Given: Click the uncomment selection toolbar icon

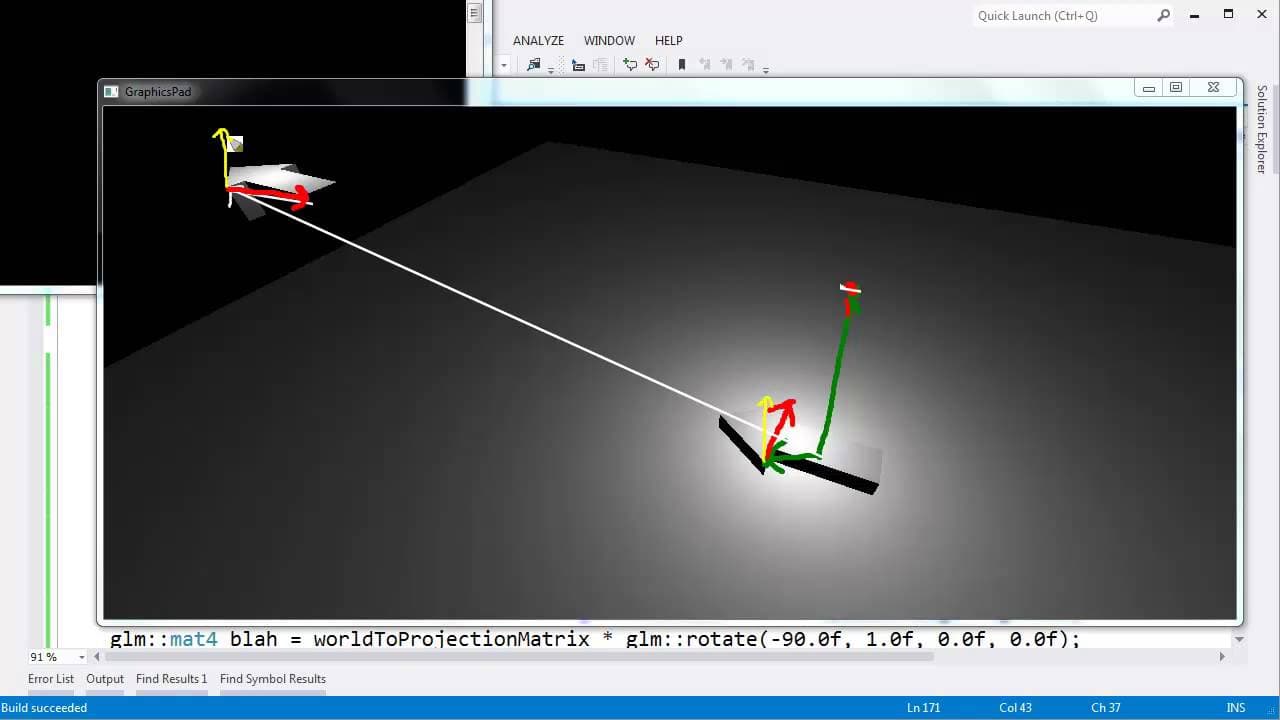Looking at the screenshot, I should [x=652, y=65].
